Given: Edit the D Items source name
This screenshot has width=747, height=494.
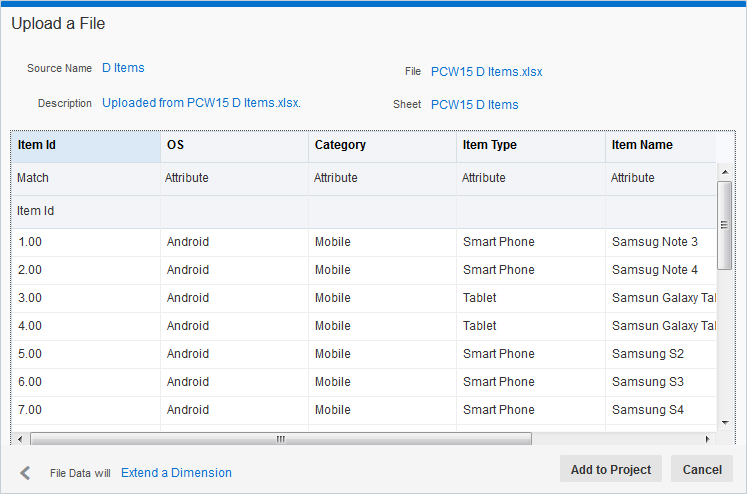Looking at the screenshot, I should pos(123,68).
